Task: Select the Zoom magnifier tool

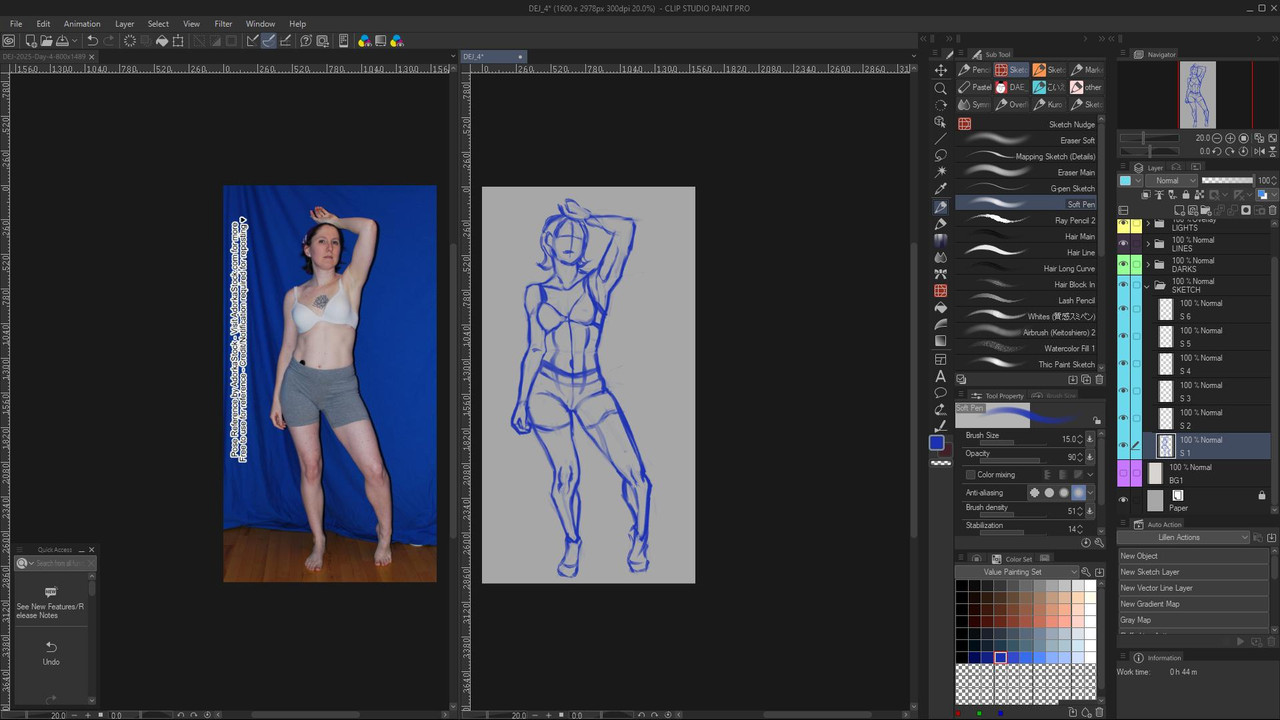Action: tap(940, 87)
